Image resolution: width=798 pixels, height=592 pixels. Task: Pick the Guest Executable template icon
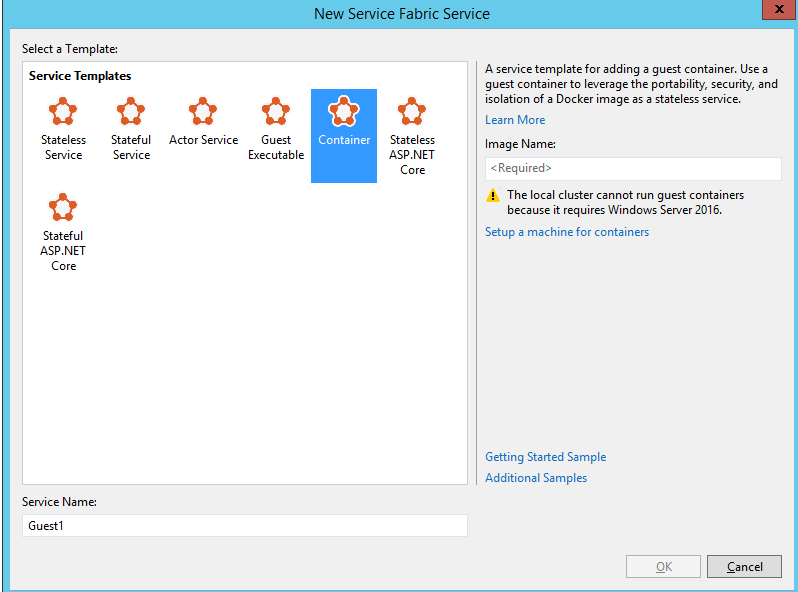(276, 111)
